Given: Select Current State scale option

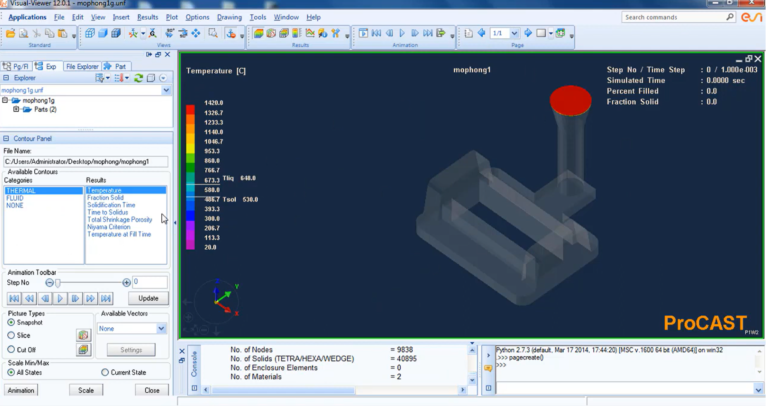Looking at the screenshot, I should 105,373.
